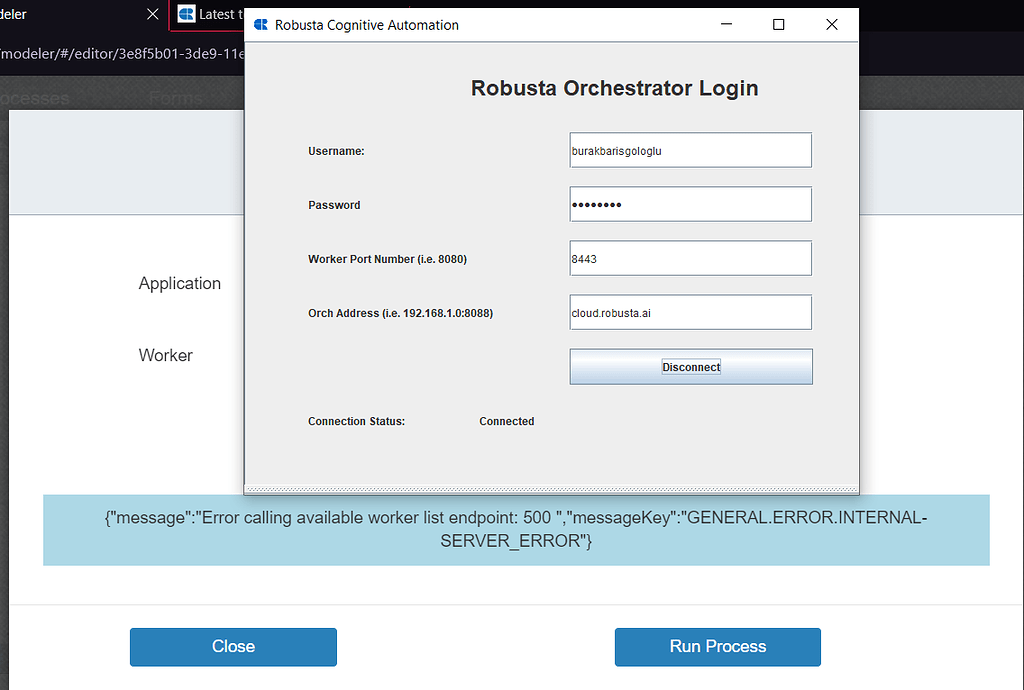Open the Forms menu item in the browser page

click(175, 99)
